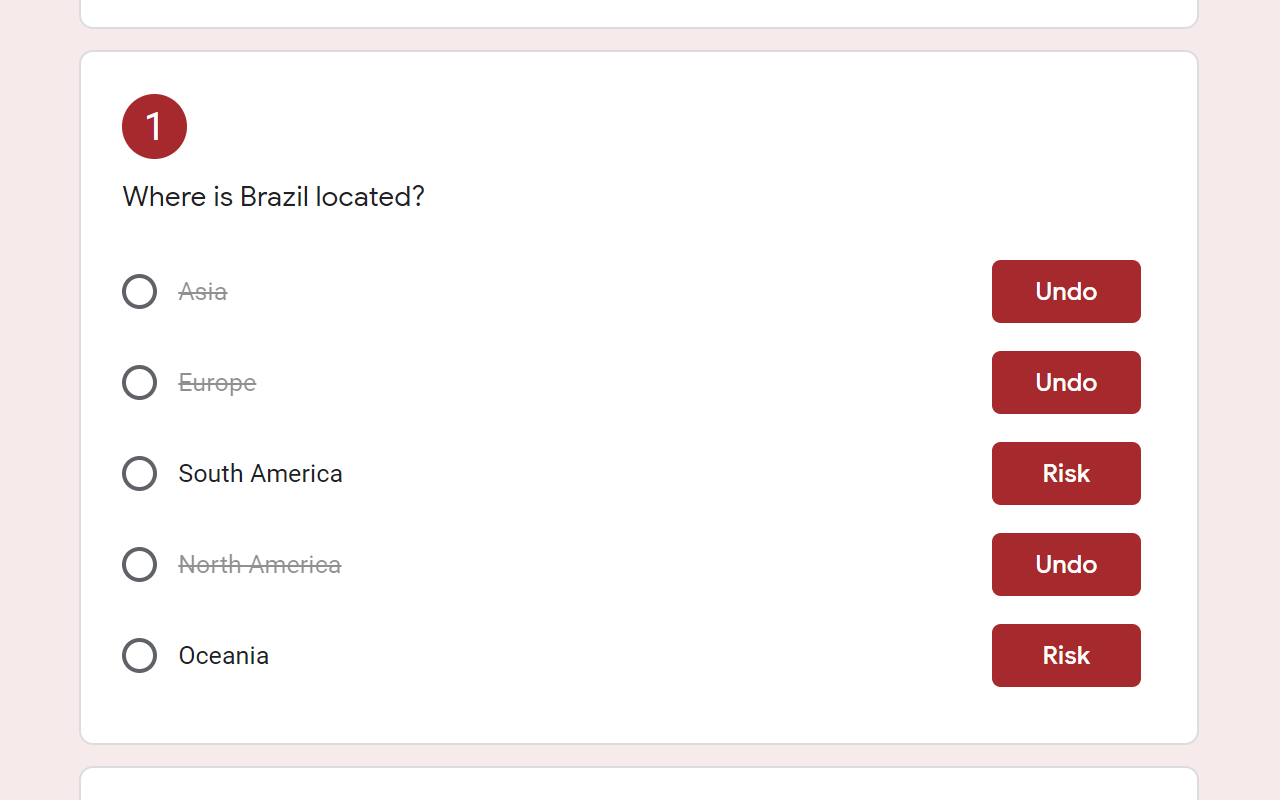The image size is (1280, 800).
Task: Click Risk beside Oceania
Action: 1066,656
